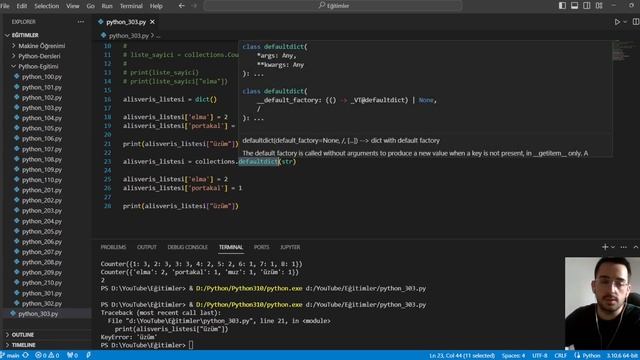
Task: Change UTF-8 file encoding
Action: (x=540, y=356)
